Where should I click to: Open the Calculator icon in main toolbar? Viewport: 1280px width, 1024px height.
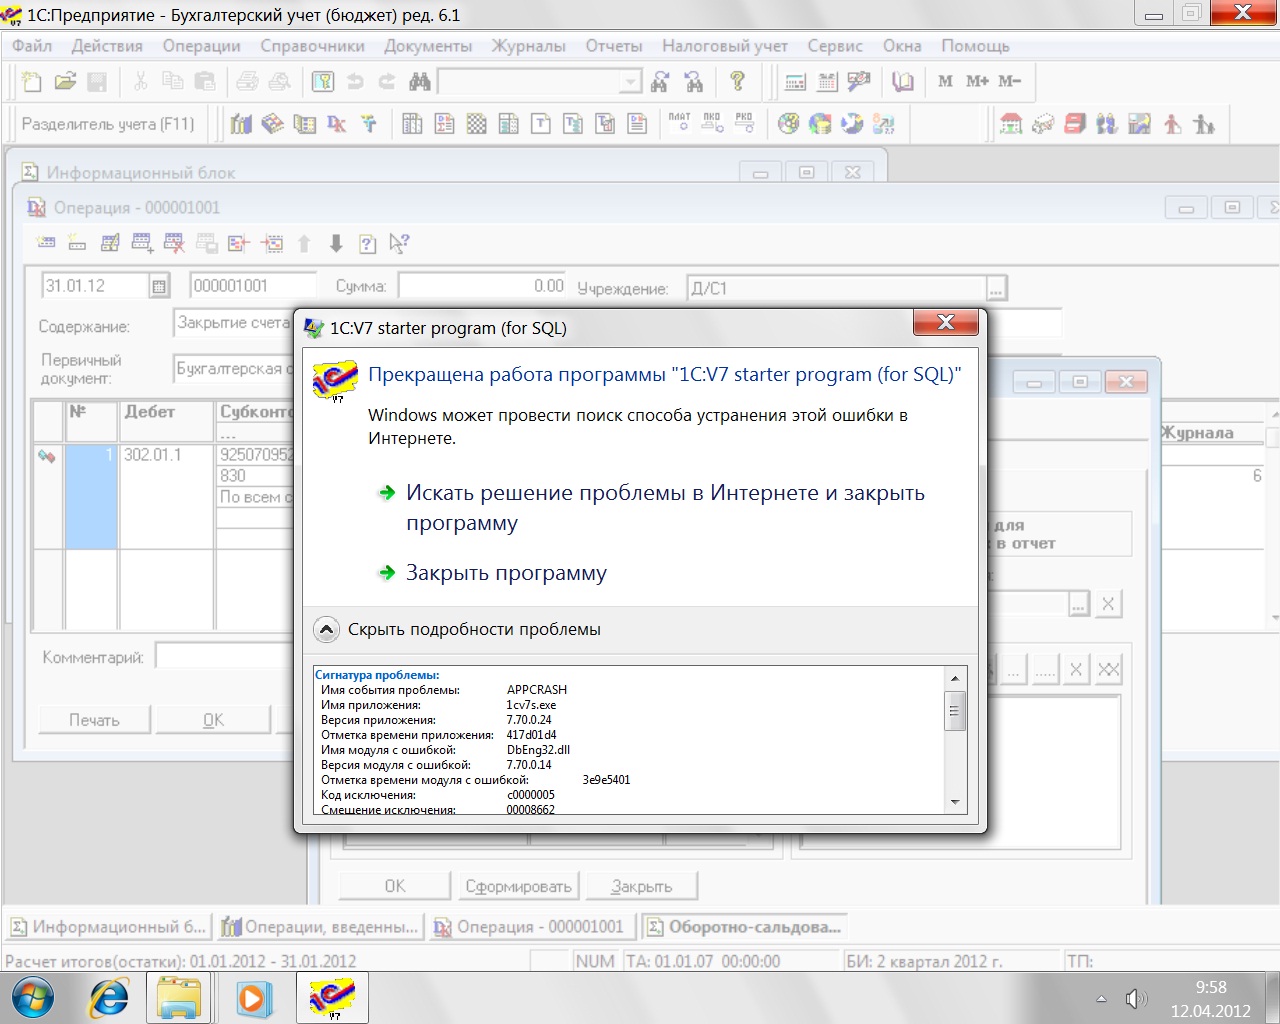pos(796,82)
